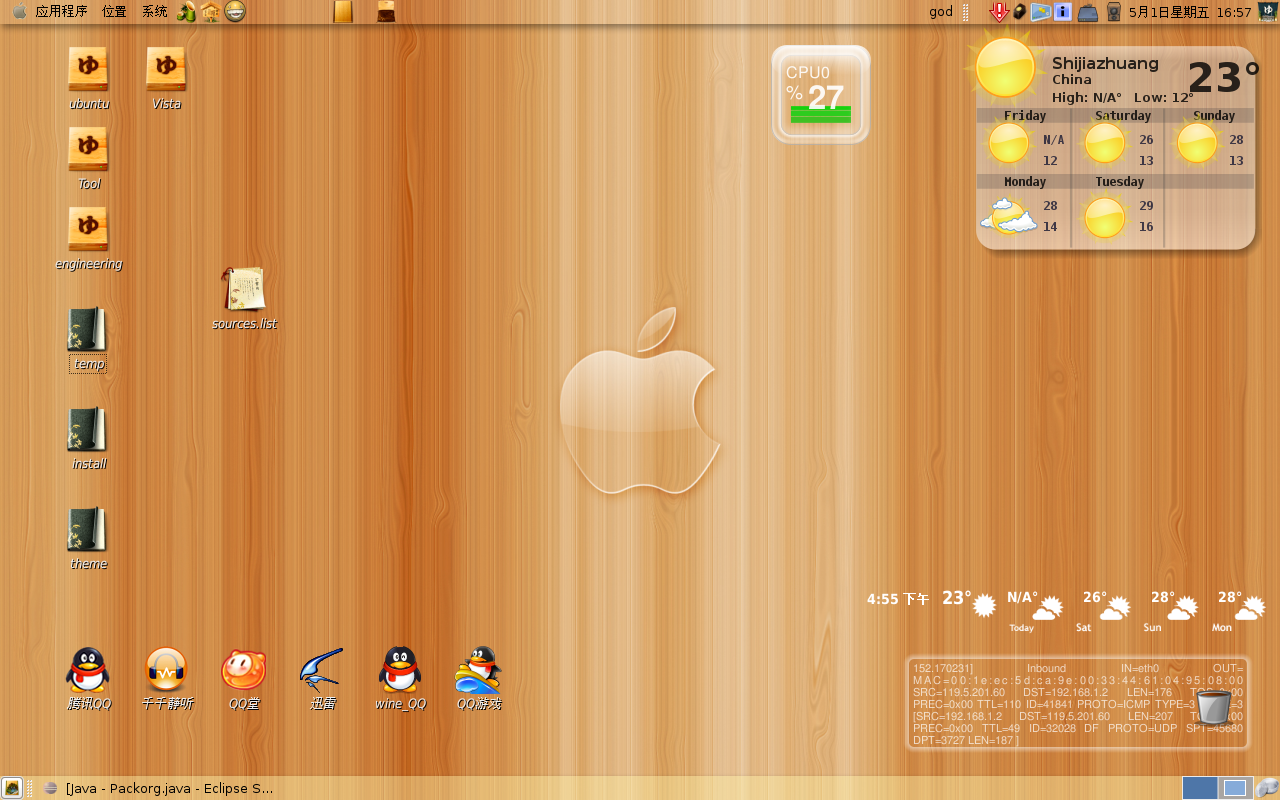
Task: Click the black gem tray icon
Action: [x=1019, y=12]
